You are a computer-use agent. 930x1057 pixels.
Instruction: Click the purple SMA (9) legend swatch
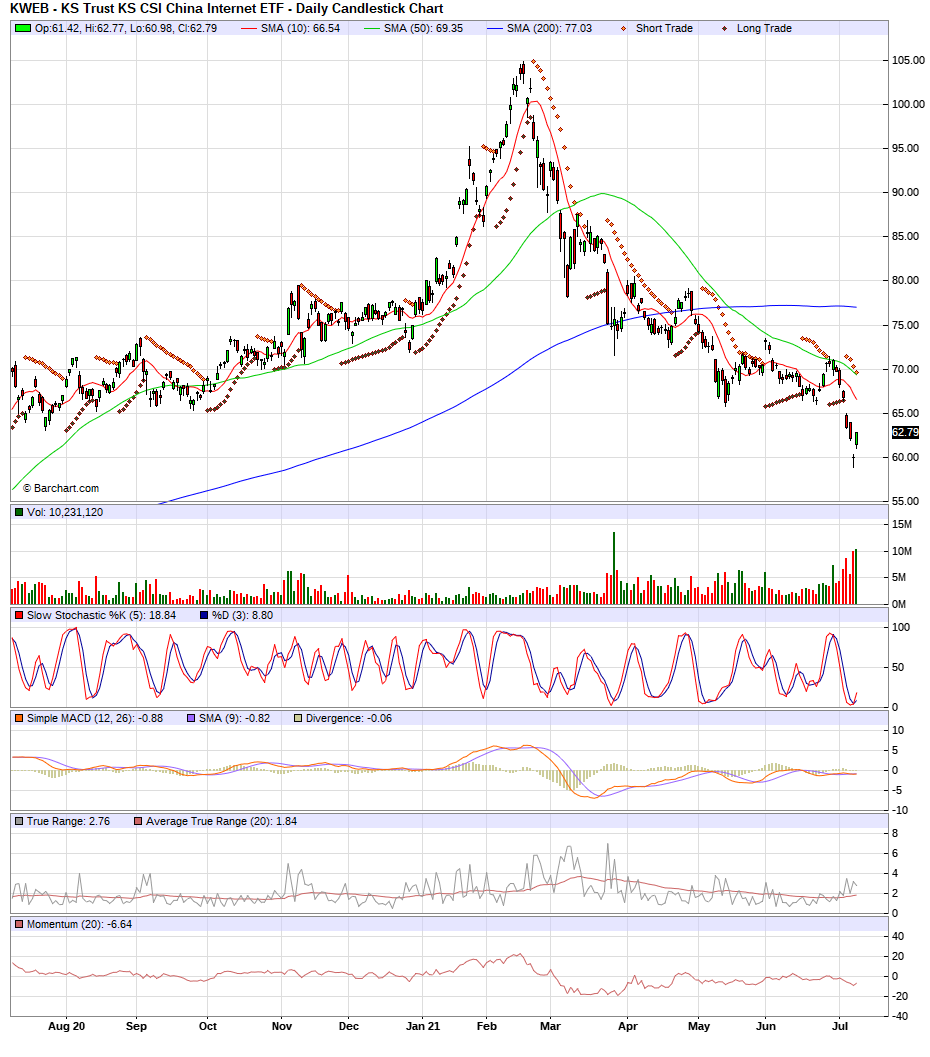pyautogui.click(x=191, y=719)
